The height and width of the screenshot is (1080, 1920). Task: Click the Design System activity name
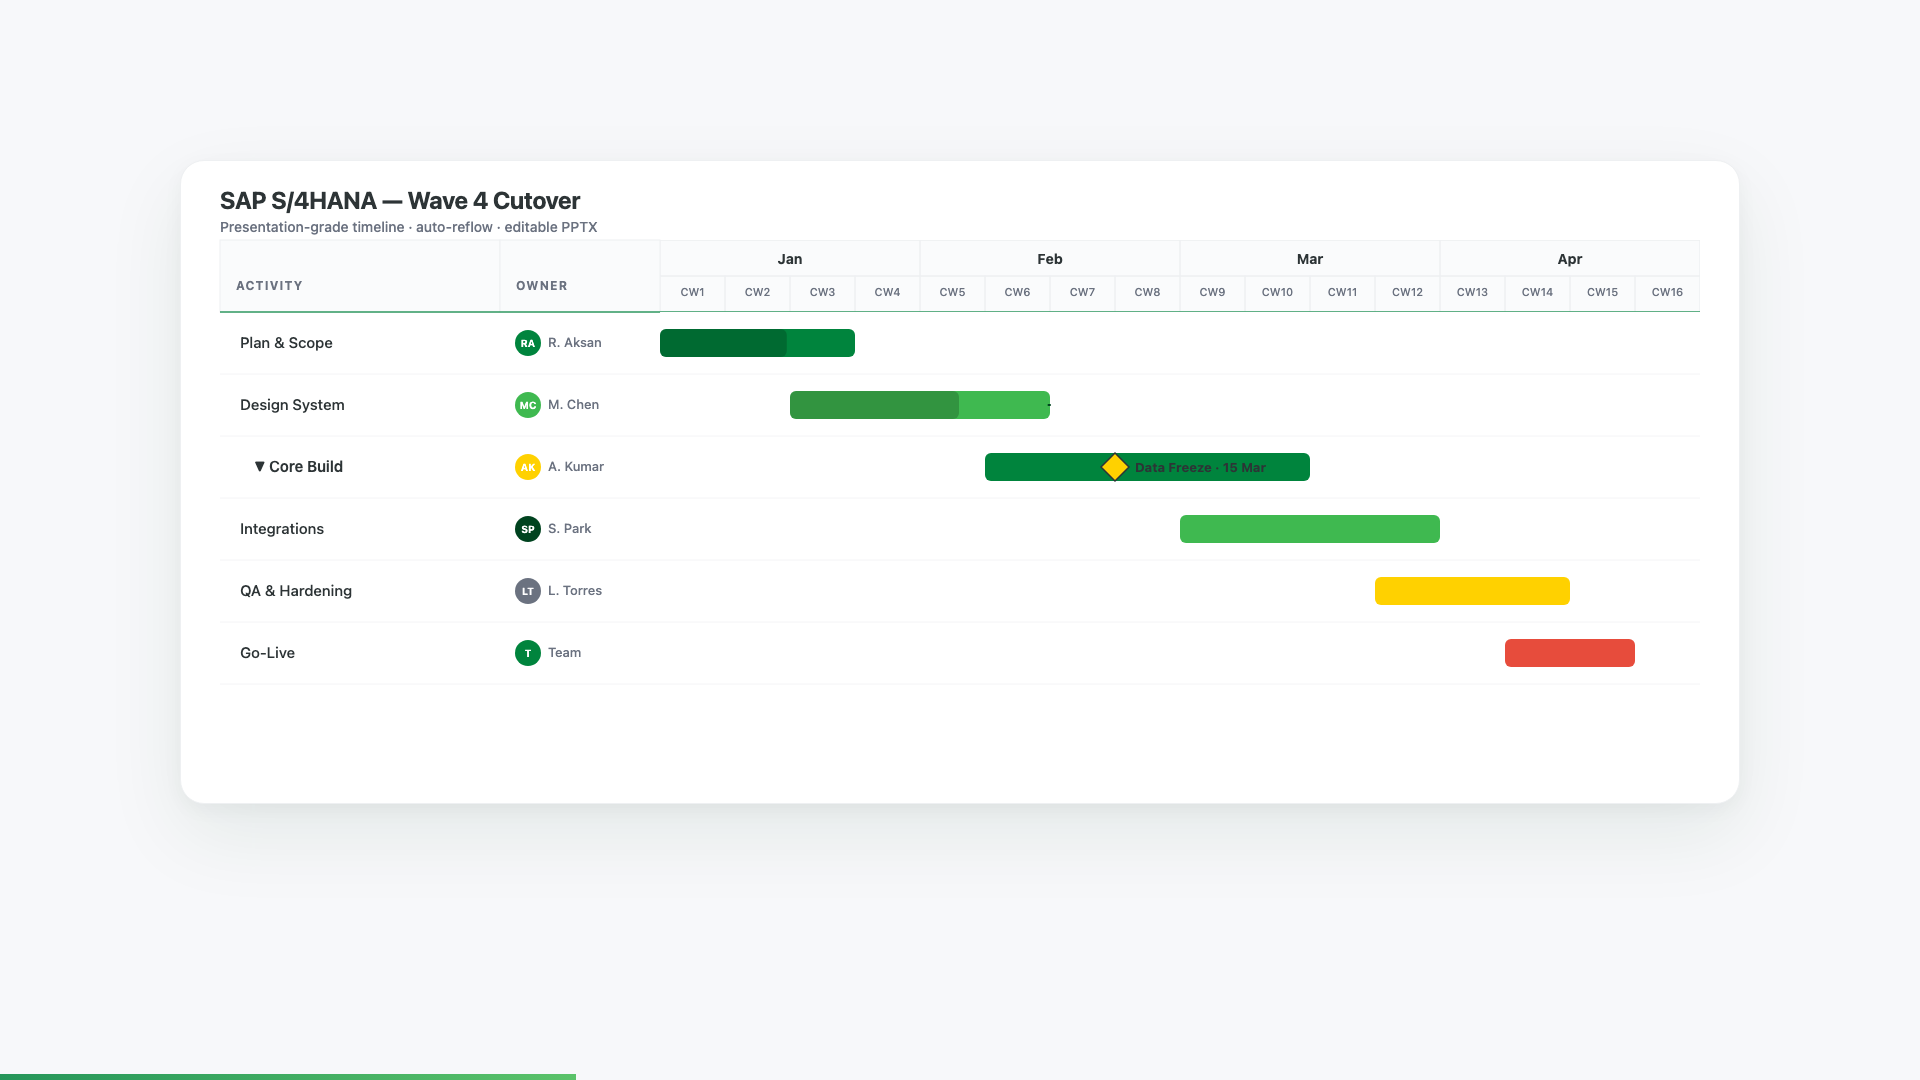pos(292,405)
